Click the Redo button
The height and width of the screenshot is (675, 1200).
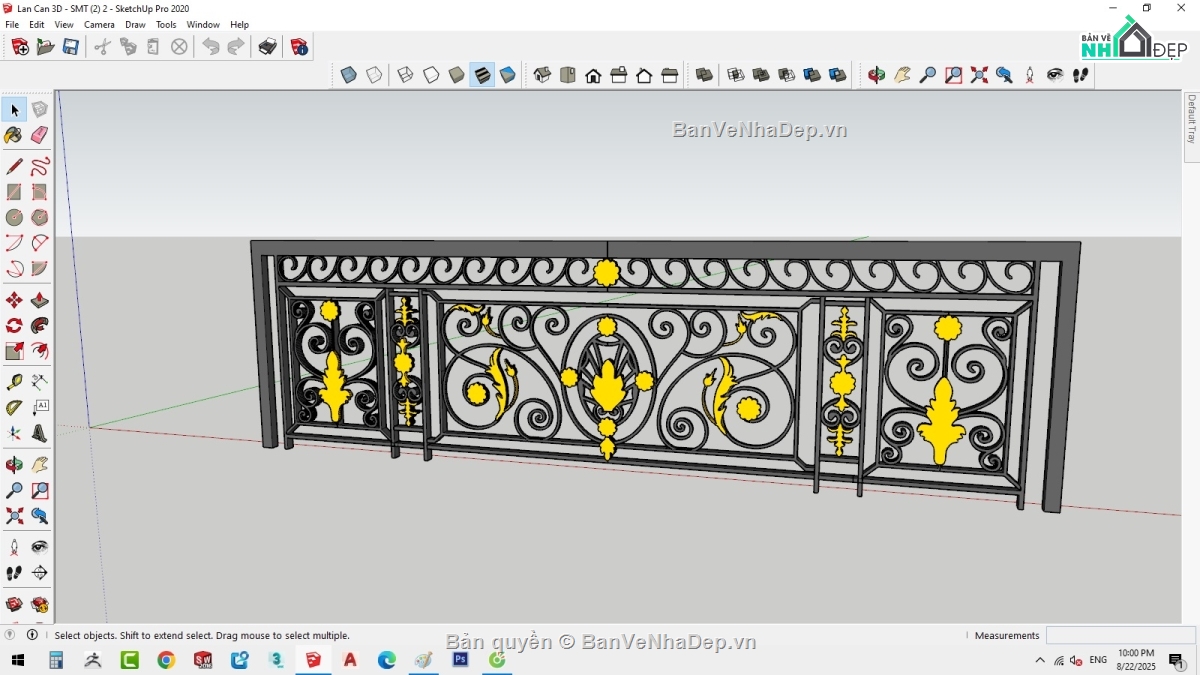[235, 46]
